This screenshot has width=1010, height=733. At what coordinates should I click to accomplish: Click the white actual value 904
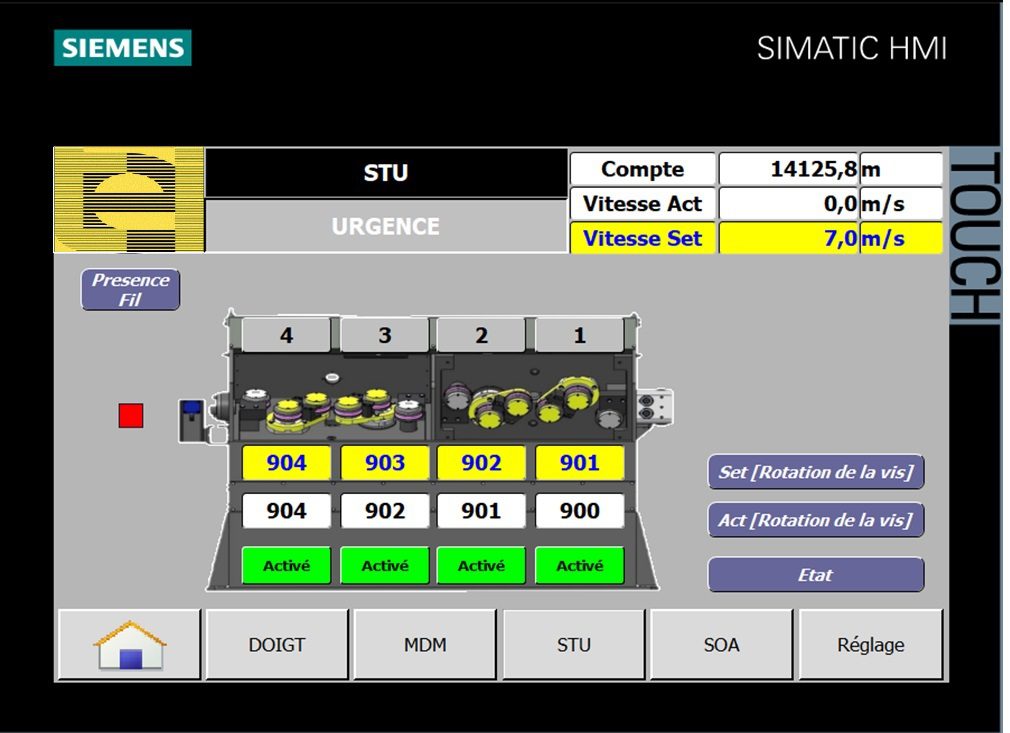pyautogui.click(x=287, y=511)
